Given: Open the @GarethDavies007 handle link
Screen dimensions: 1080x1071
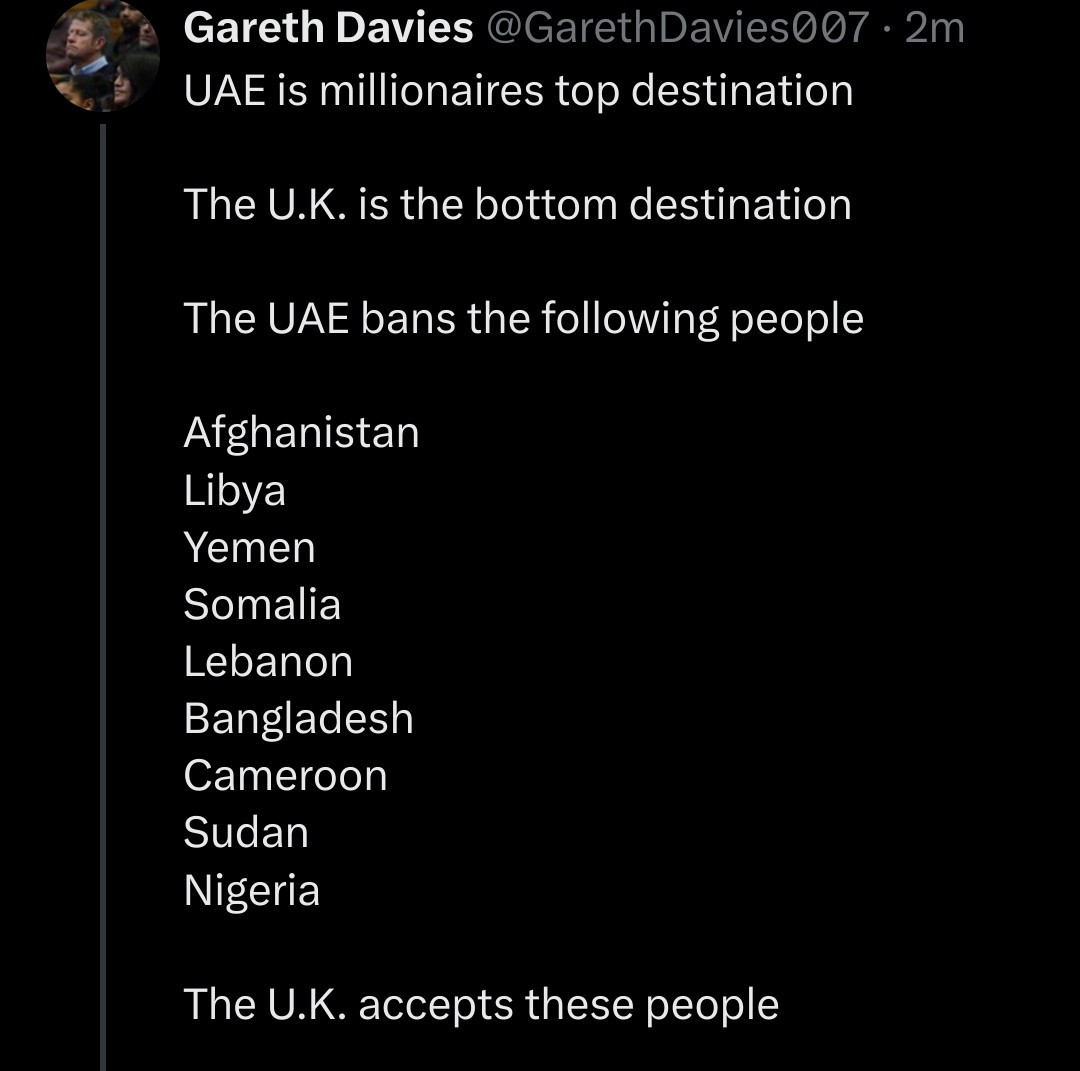Looking at the screenshot, I should (678, 28).
